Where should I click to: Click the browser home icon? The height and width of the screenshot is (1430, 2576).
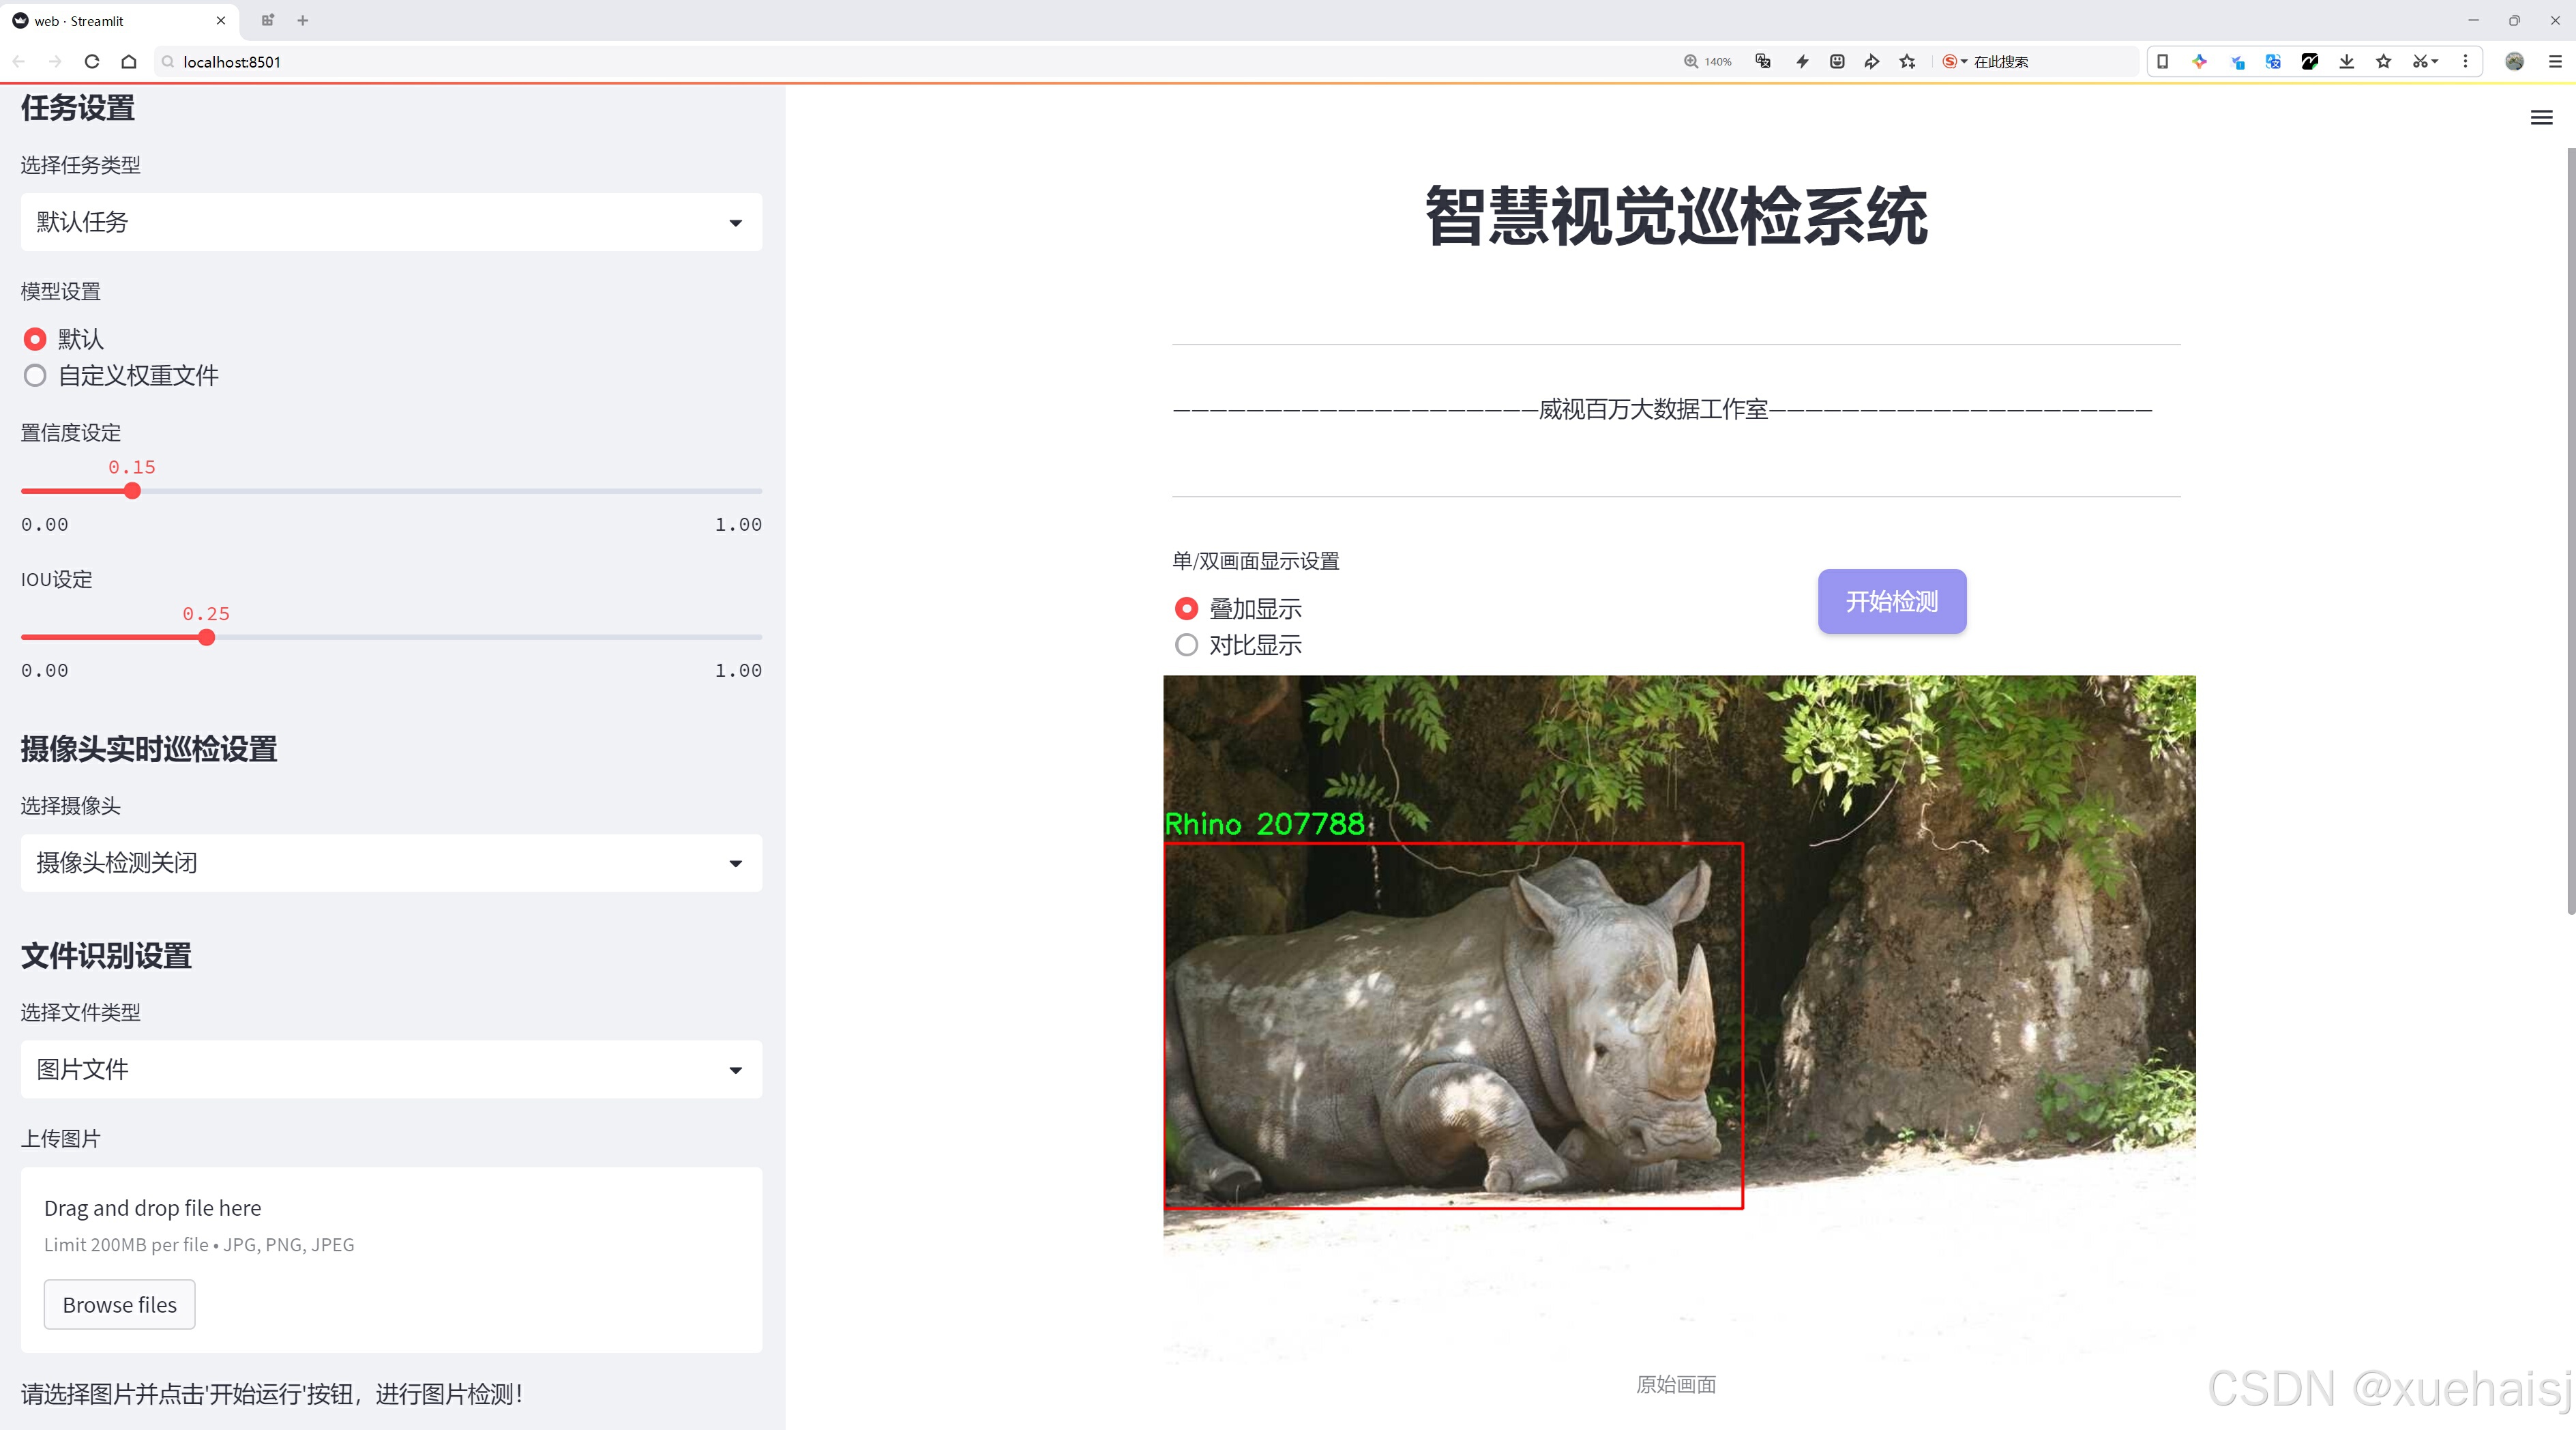coord(129,62)
